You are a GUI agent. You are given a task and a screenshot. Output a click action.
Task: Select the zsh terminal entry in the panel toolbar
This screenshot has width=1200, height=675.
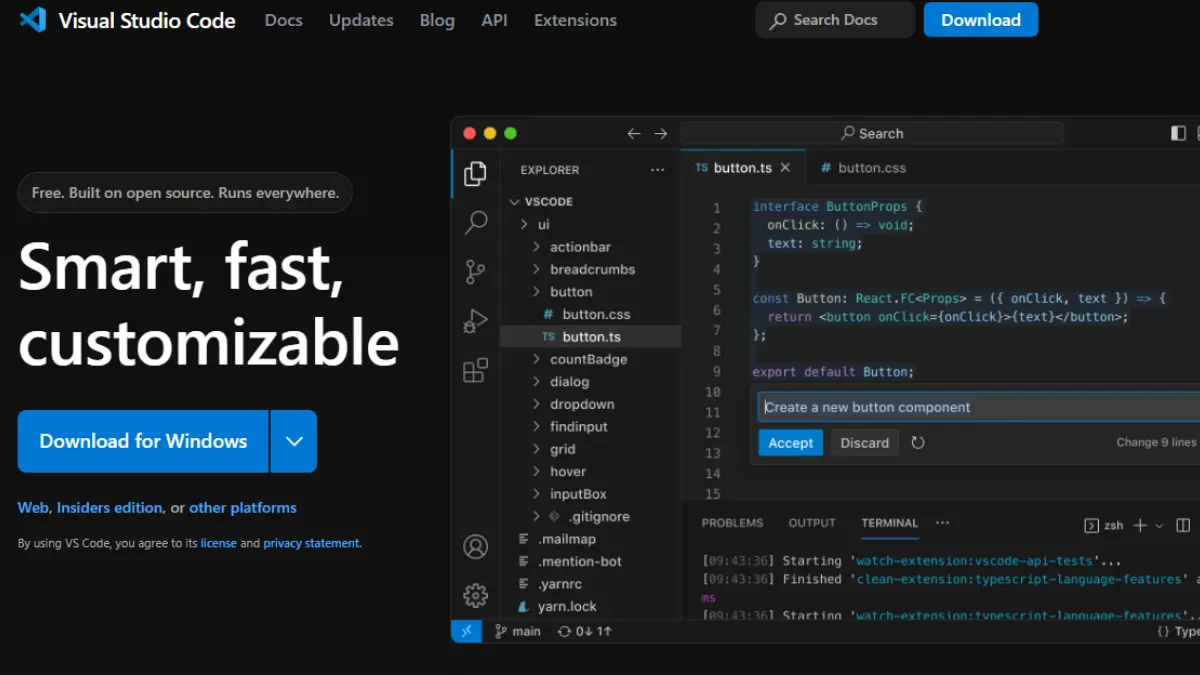click(x=1104, y=525)
